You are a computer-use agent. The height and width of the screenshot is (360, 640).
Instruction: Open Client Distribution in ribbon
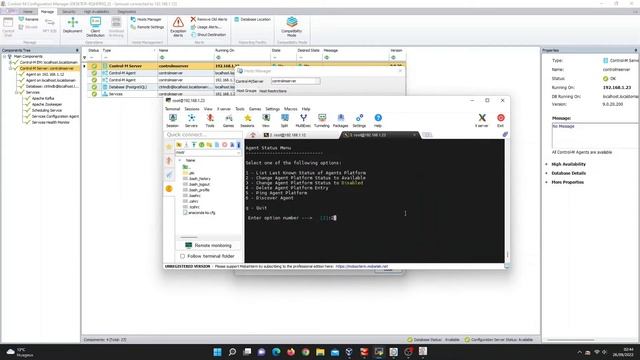95,27
